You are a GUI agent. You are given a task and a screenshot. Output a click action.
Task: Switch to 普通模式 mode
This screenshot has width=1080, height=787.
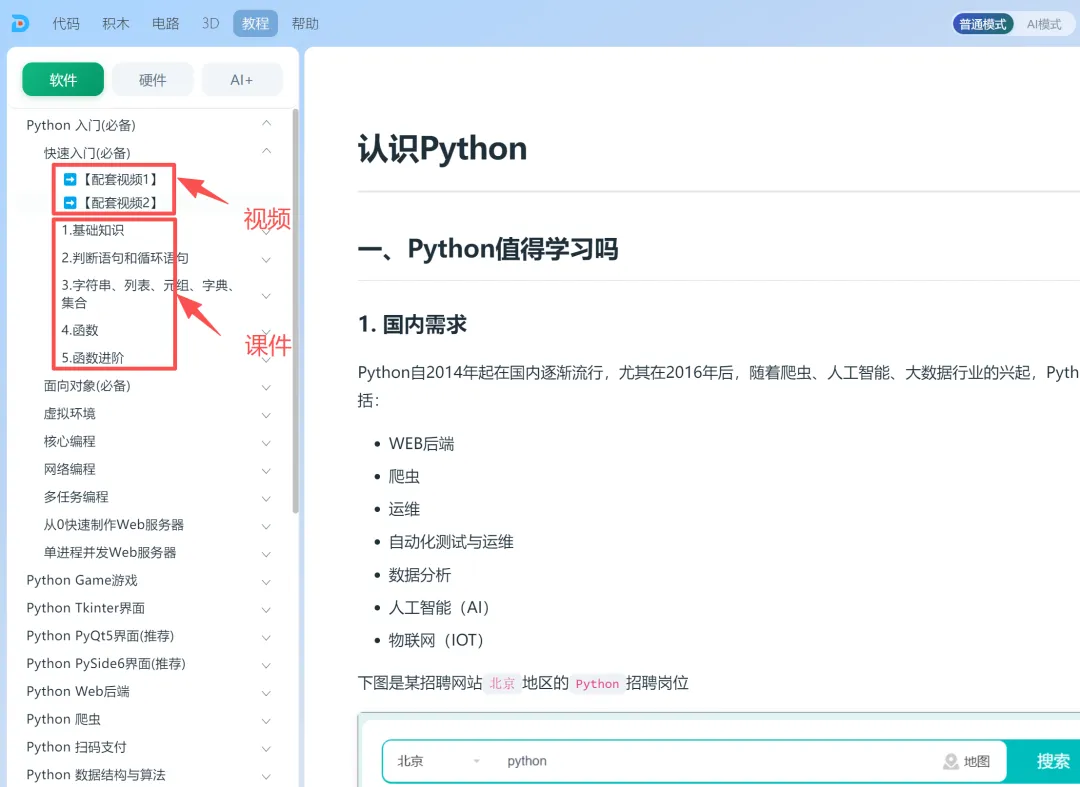[983, 24]
